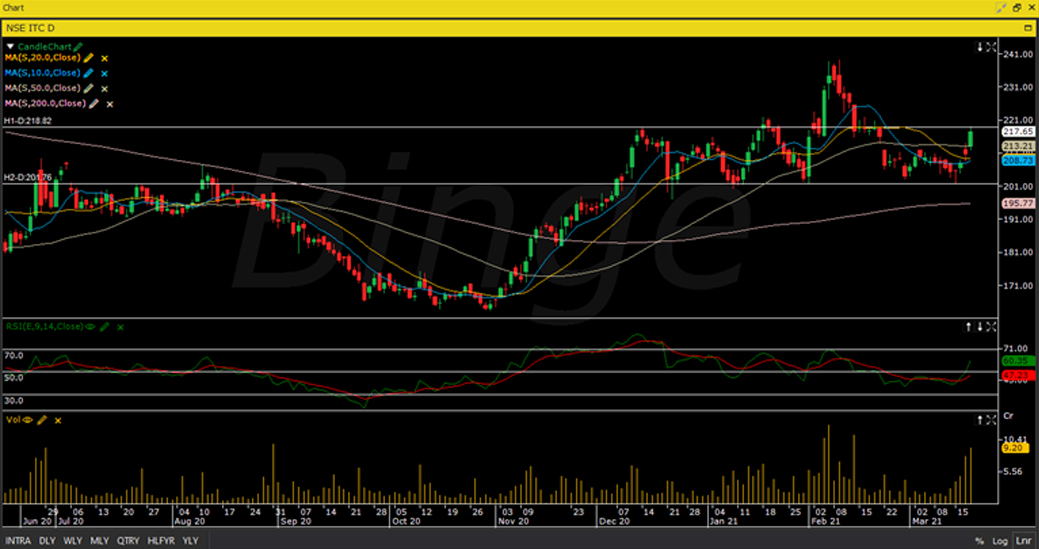Click the MA(S,20.0,Close) label
1039x549 pixels.
pyautogui.click(x=42, y=58)
